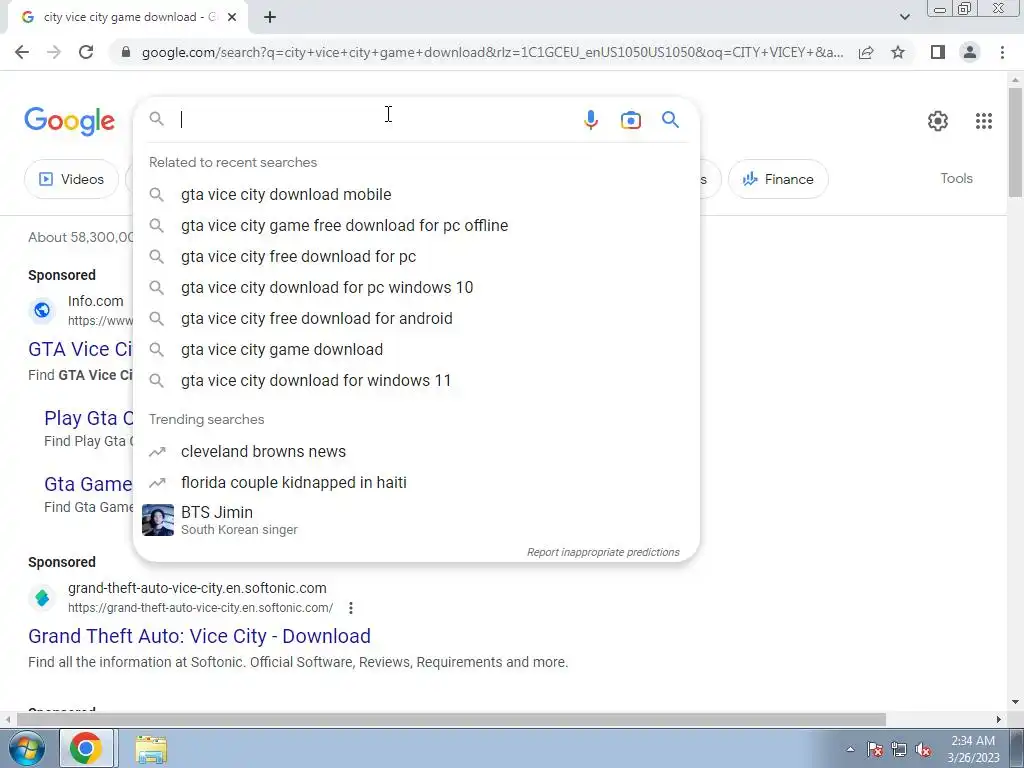
Task: Click the blue search magnifier button
Action: [670, 120]
